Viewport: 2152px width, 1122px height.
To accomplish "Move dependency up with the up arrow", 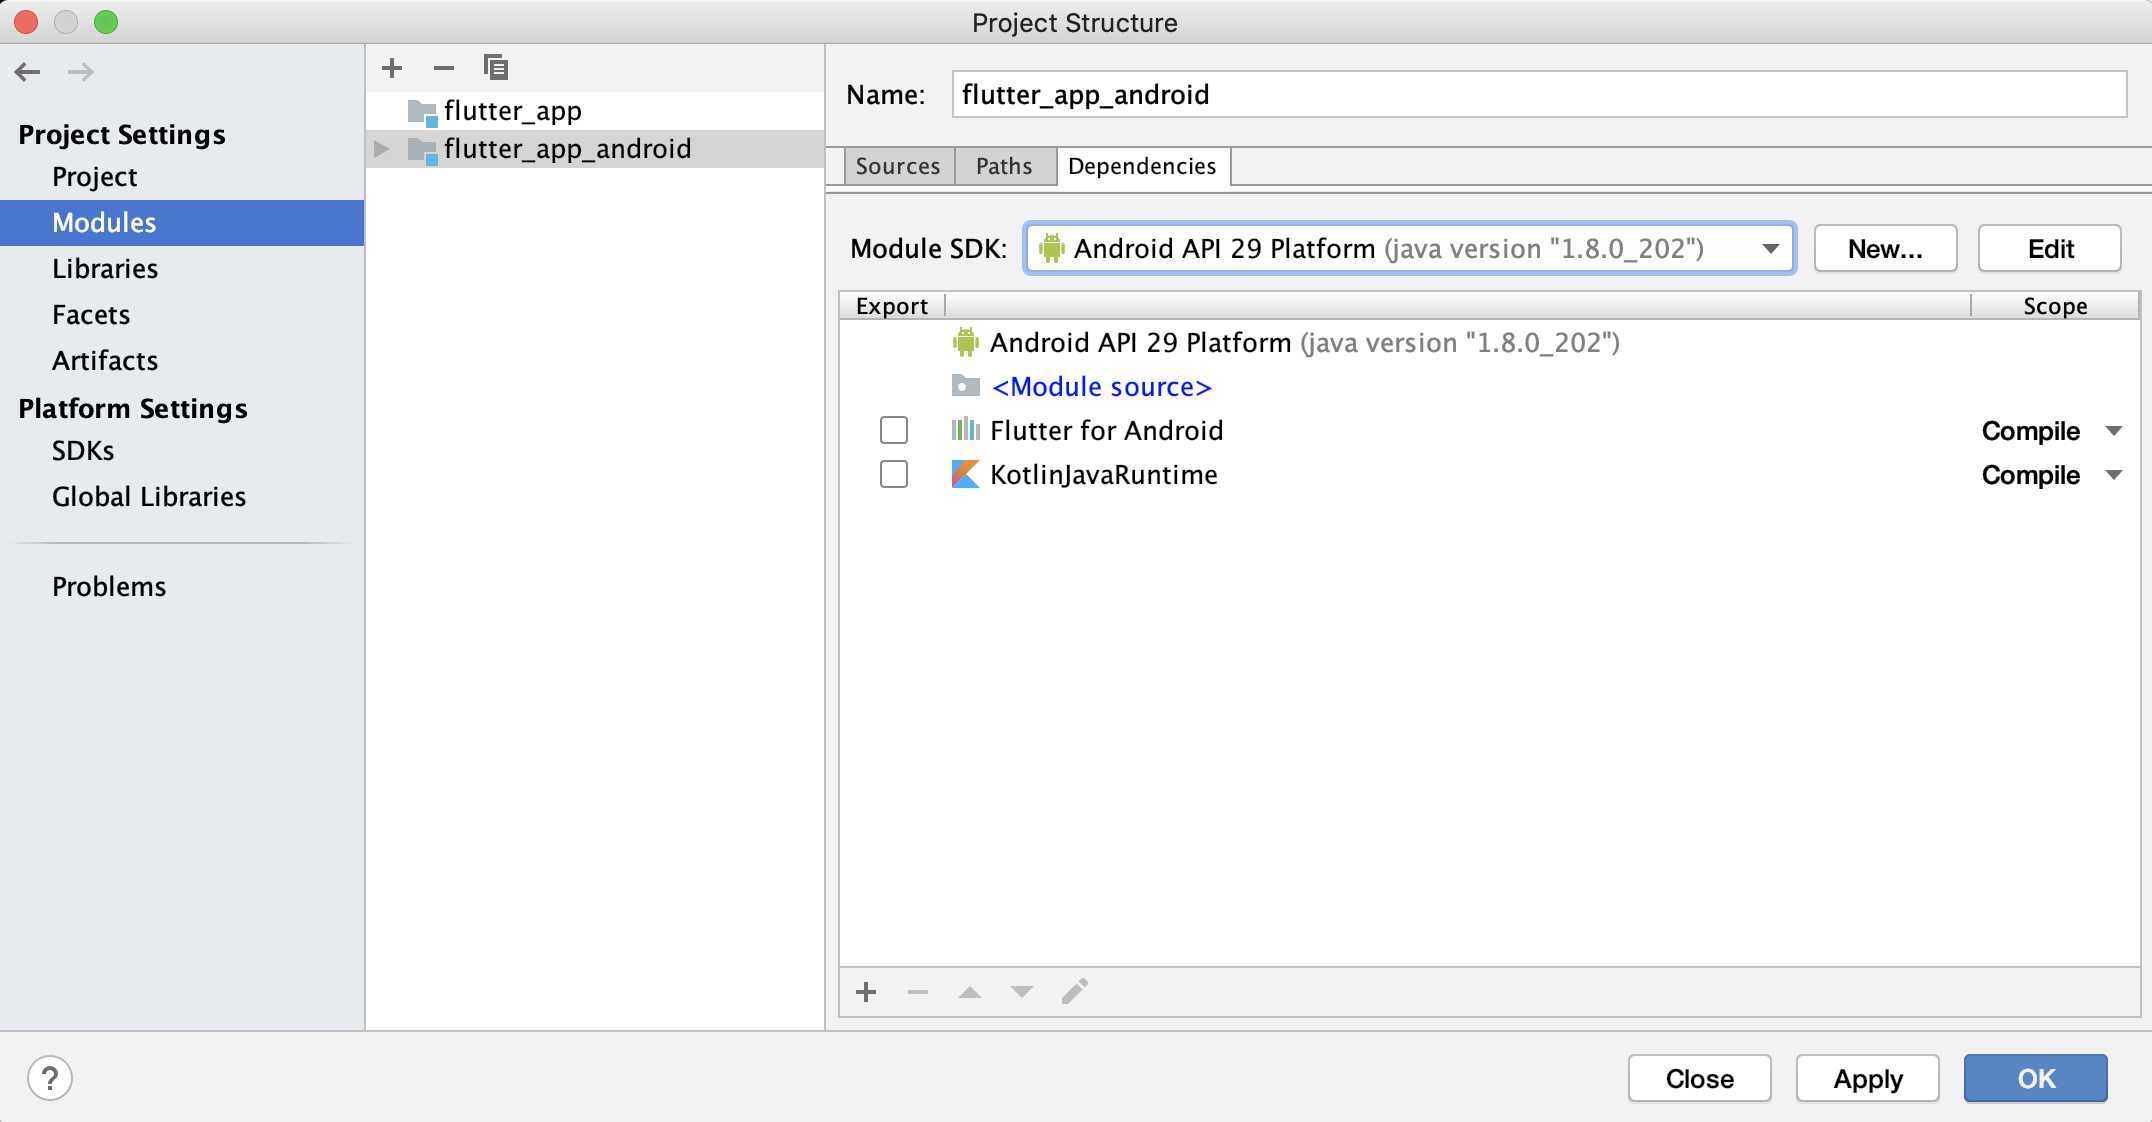I will tap(970, 992).
